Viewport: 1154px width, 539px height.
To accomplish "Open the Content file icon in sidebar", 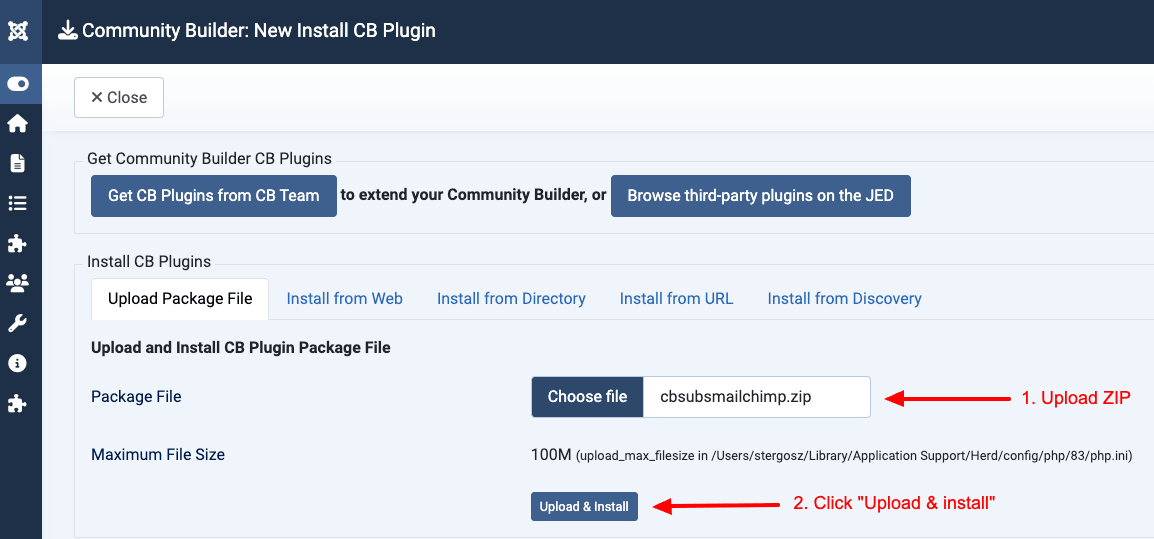I will [x=17, y=163].
